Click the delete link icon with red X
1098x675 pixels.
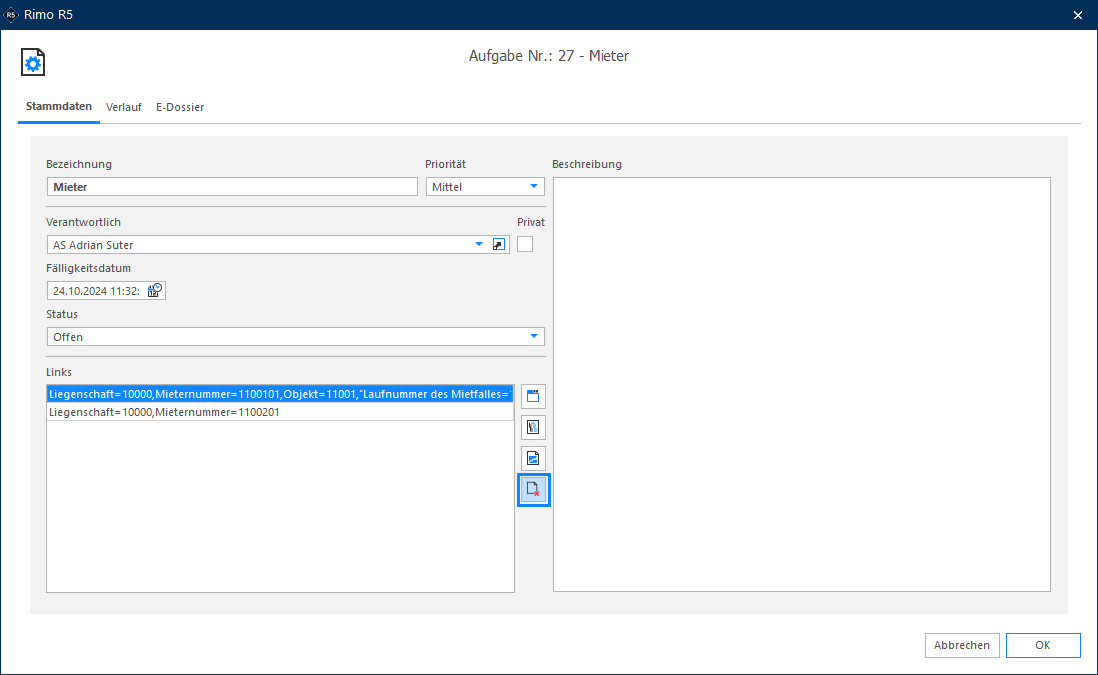pyautogui.click(x=534, y=489)
